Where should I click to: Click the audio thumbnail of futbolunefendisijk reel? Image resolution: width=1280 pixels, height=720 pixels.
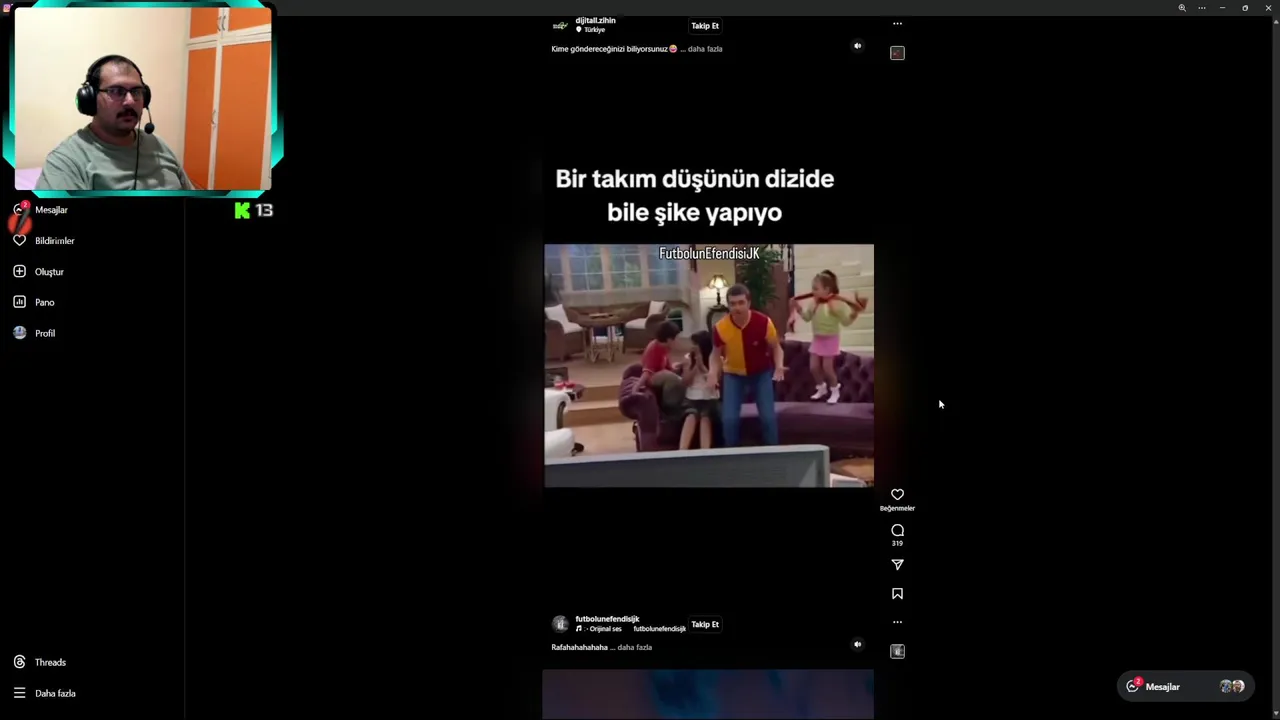897,651
